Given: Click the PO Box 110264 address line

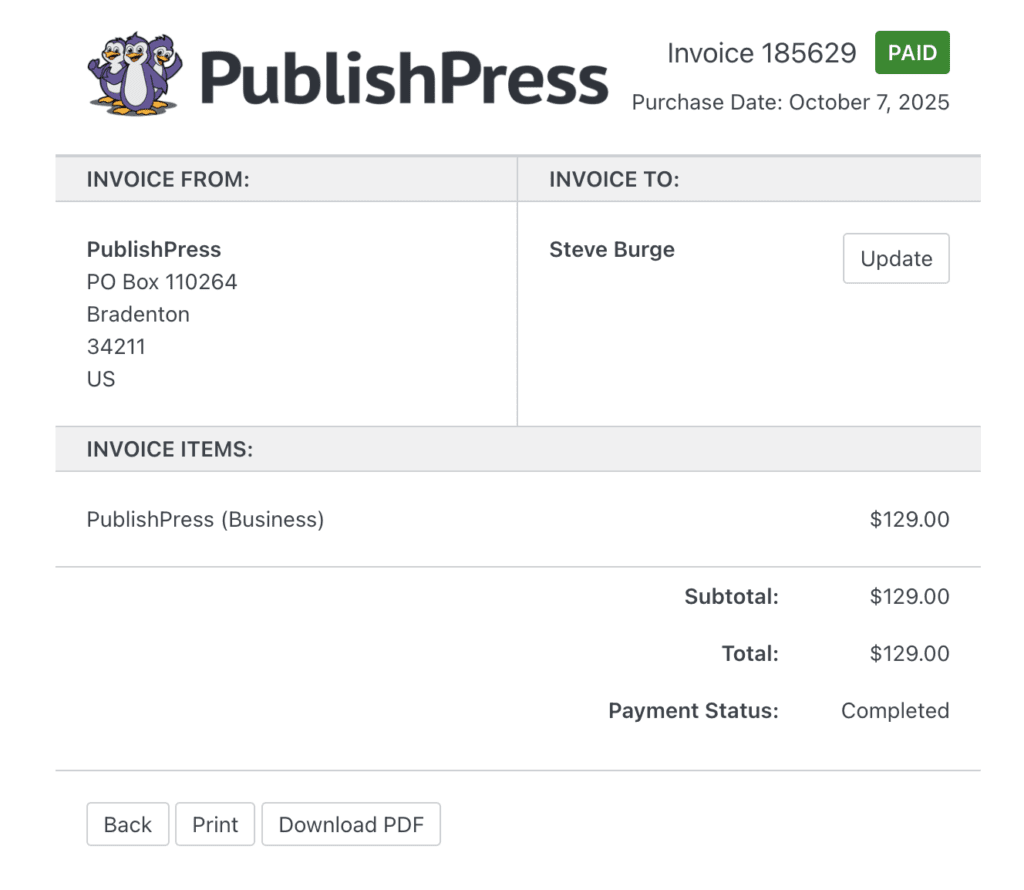Looking at the screenshot, I should coord(161,281).
